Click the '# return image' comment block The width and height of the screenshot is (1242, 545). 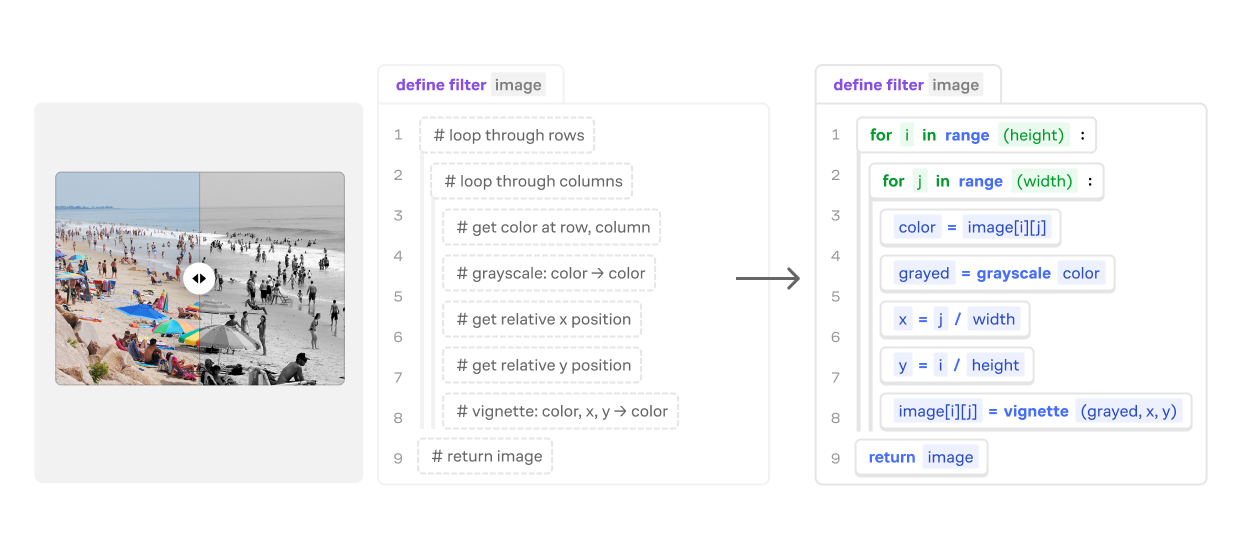point(485,457)
